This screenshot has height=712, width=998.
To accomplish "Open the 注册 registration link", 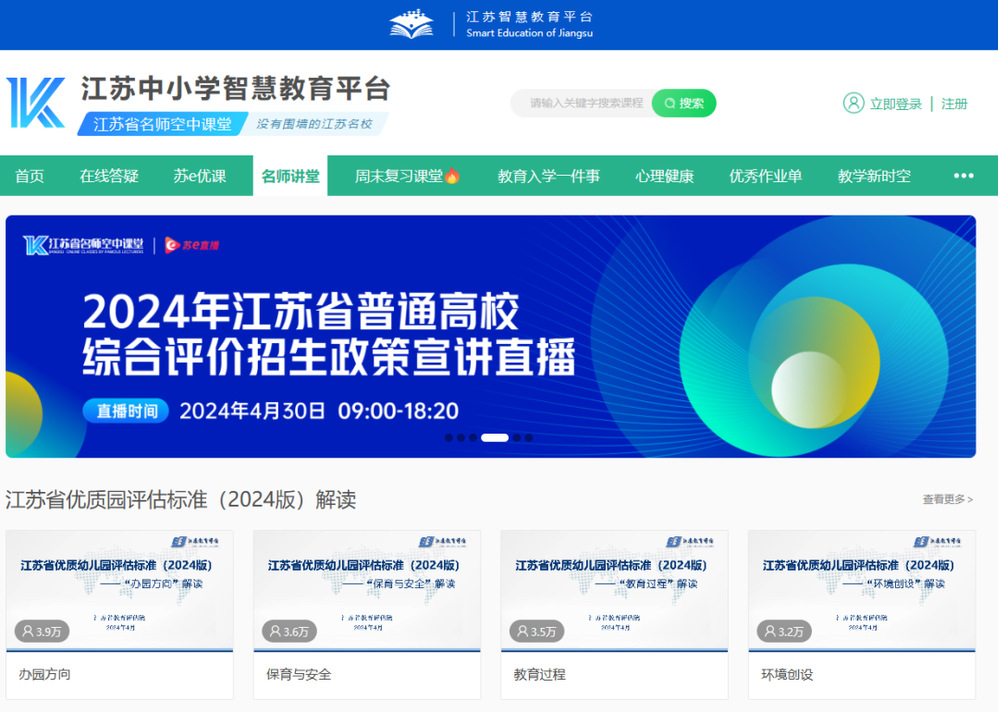I will click(954, 104).
